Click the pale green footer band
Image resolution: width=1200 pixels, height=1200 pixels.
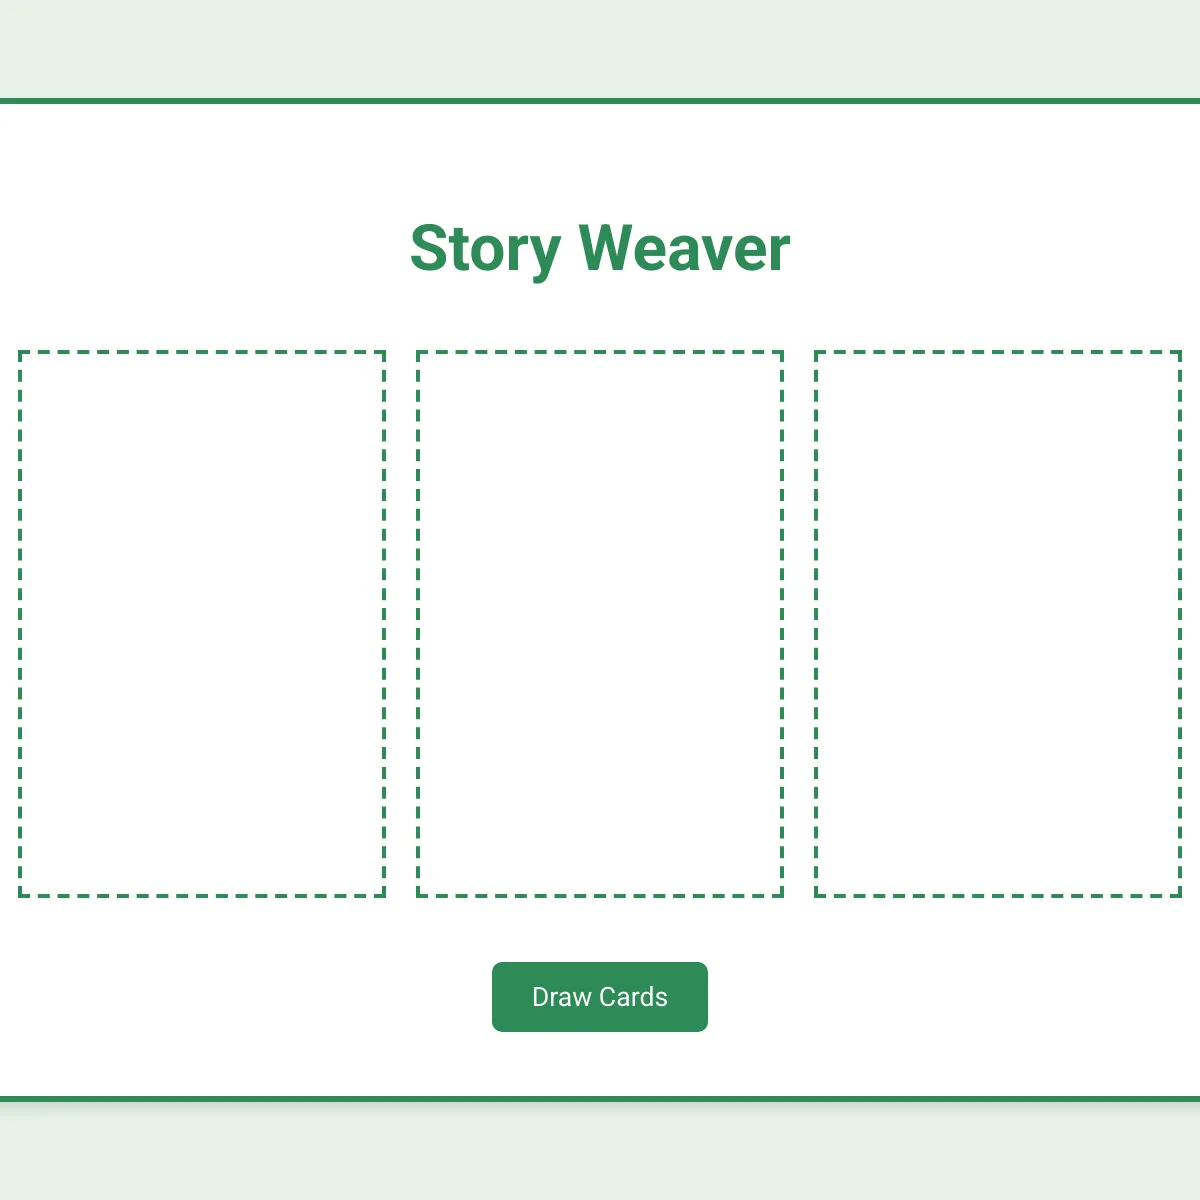[x=600, y=1151]
